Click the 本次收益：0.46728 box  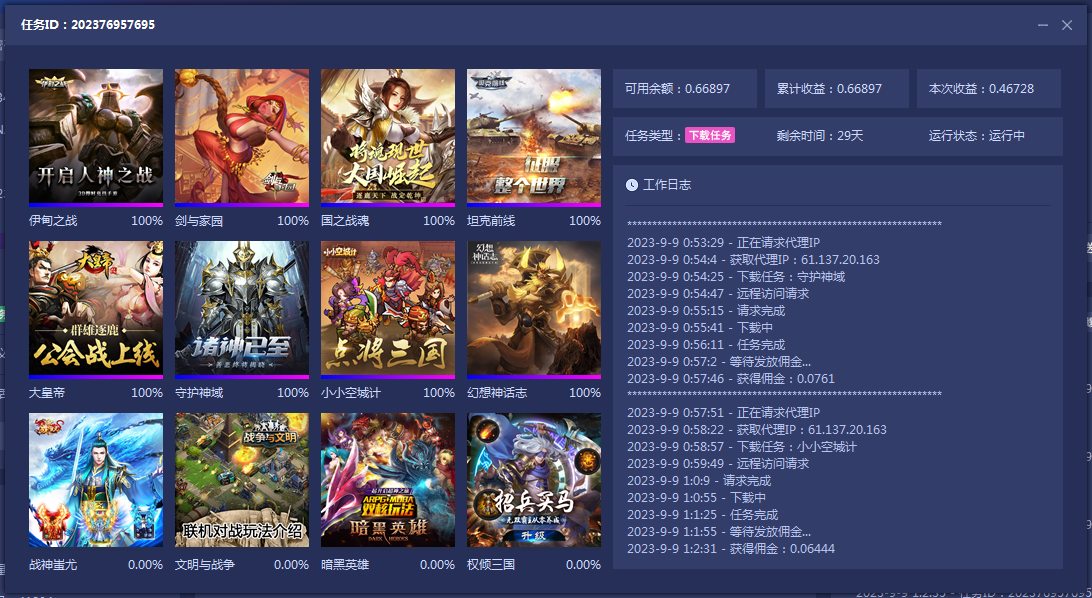click(989, 88)
